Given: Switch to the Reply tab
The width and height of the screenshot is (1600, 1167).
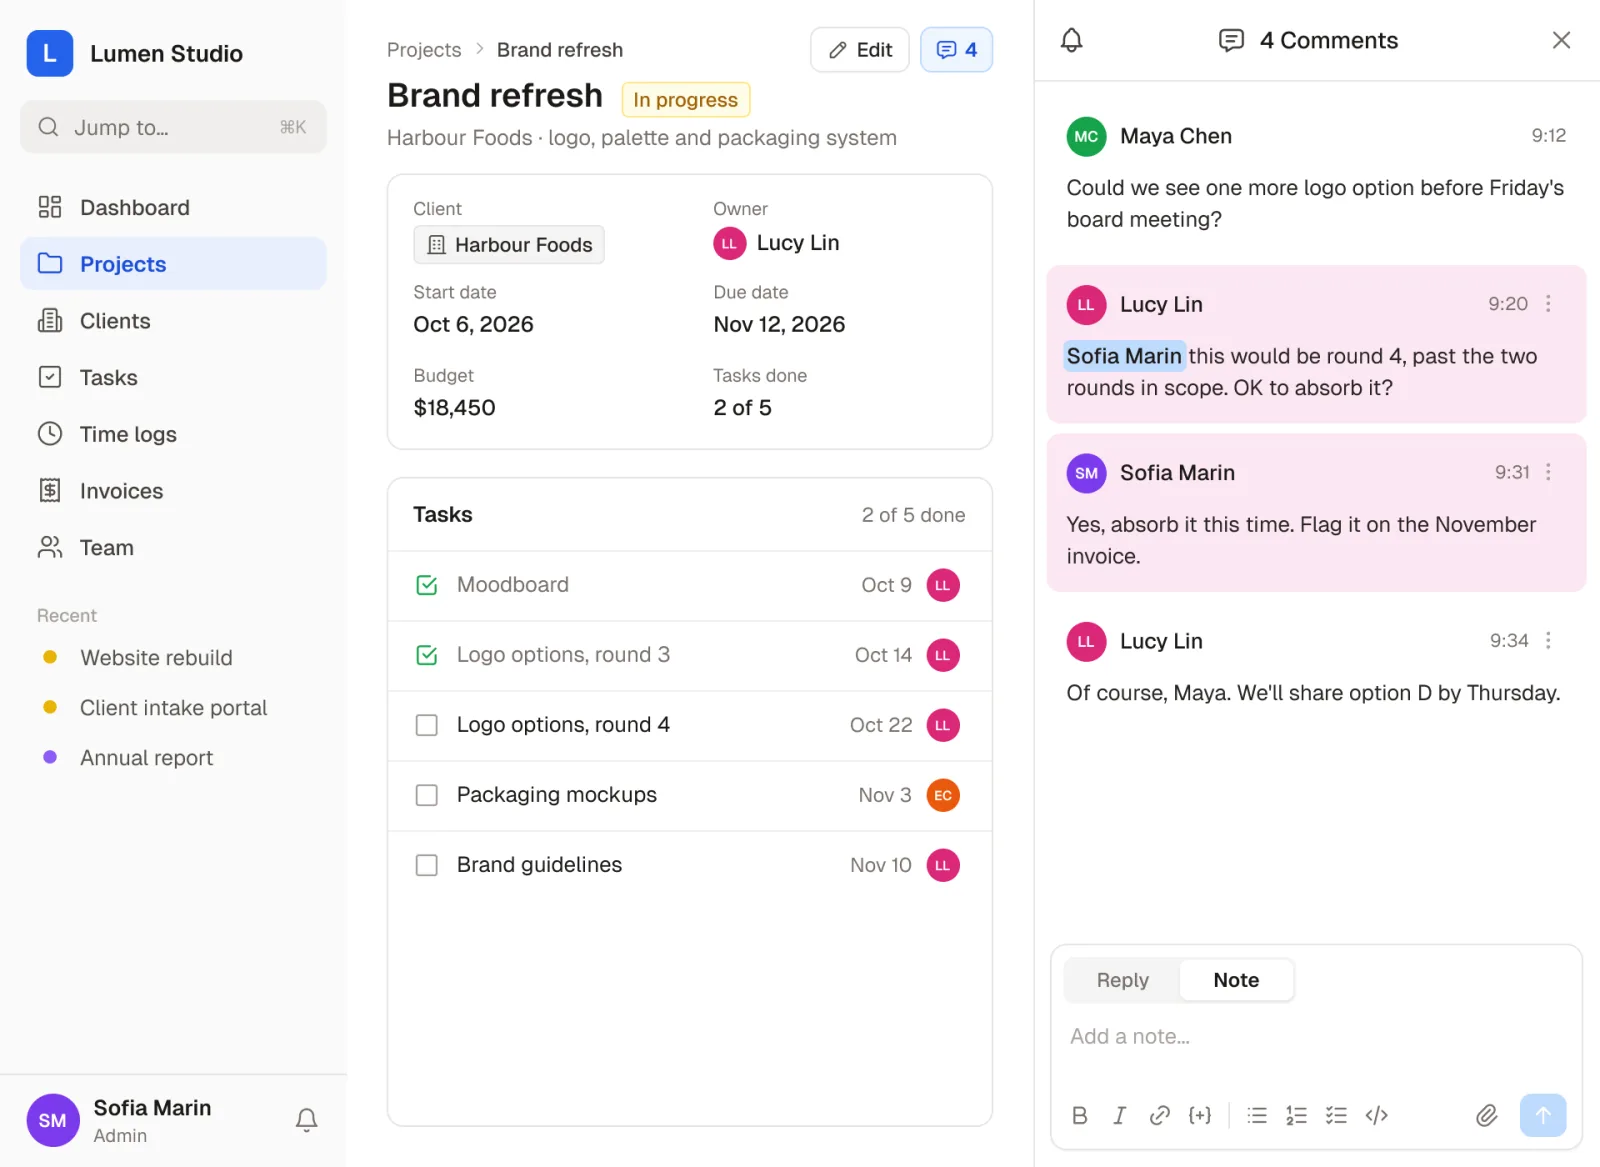Looking at the screenshot, I should (1122, 980).
